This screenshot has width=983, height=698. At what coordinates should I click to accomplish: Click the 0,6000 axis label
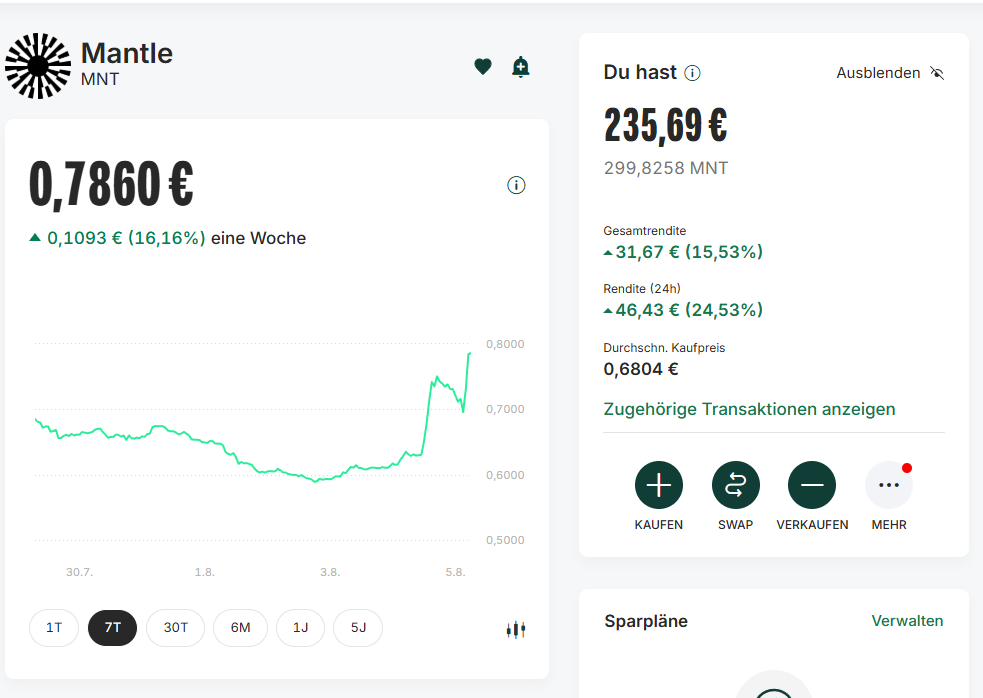click(x=505, y=475)
